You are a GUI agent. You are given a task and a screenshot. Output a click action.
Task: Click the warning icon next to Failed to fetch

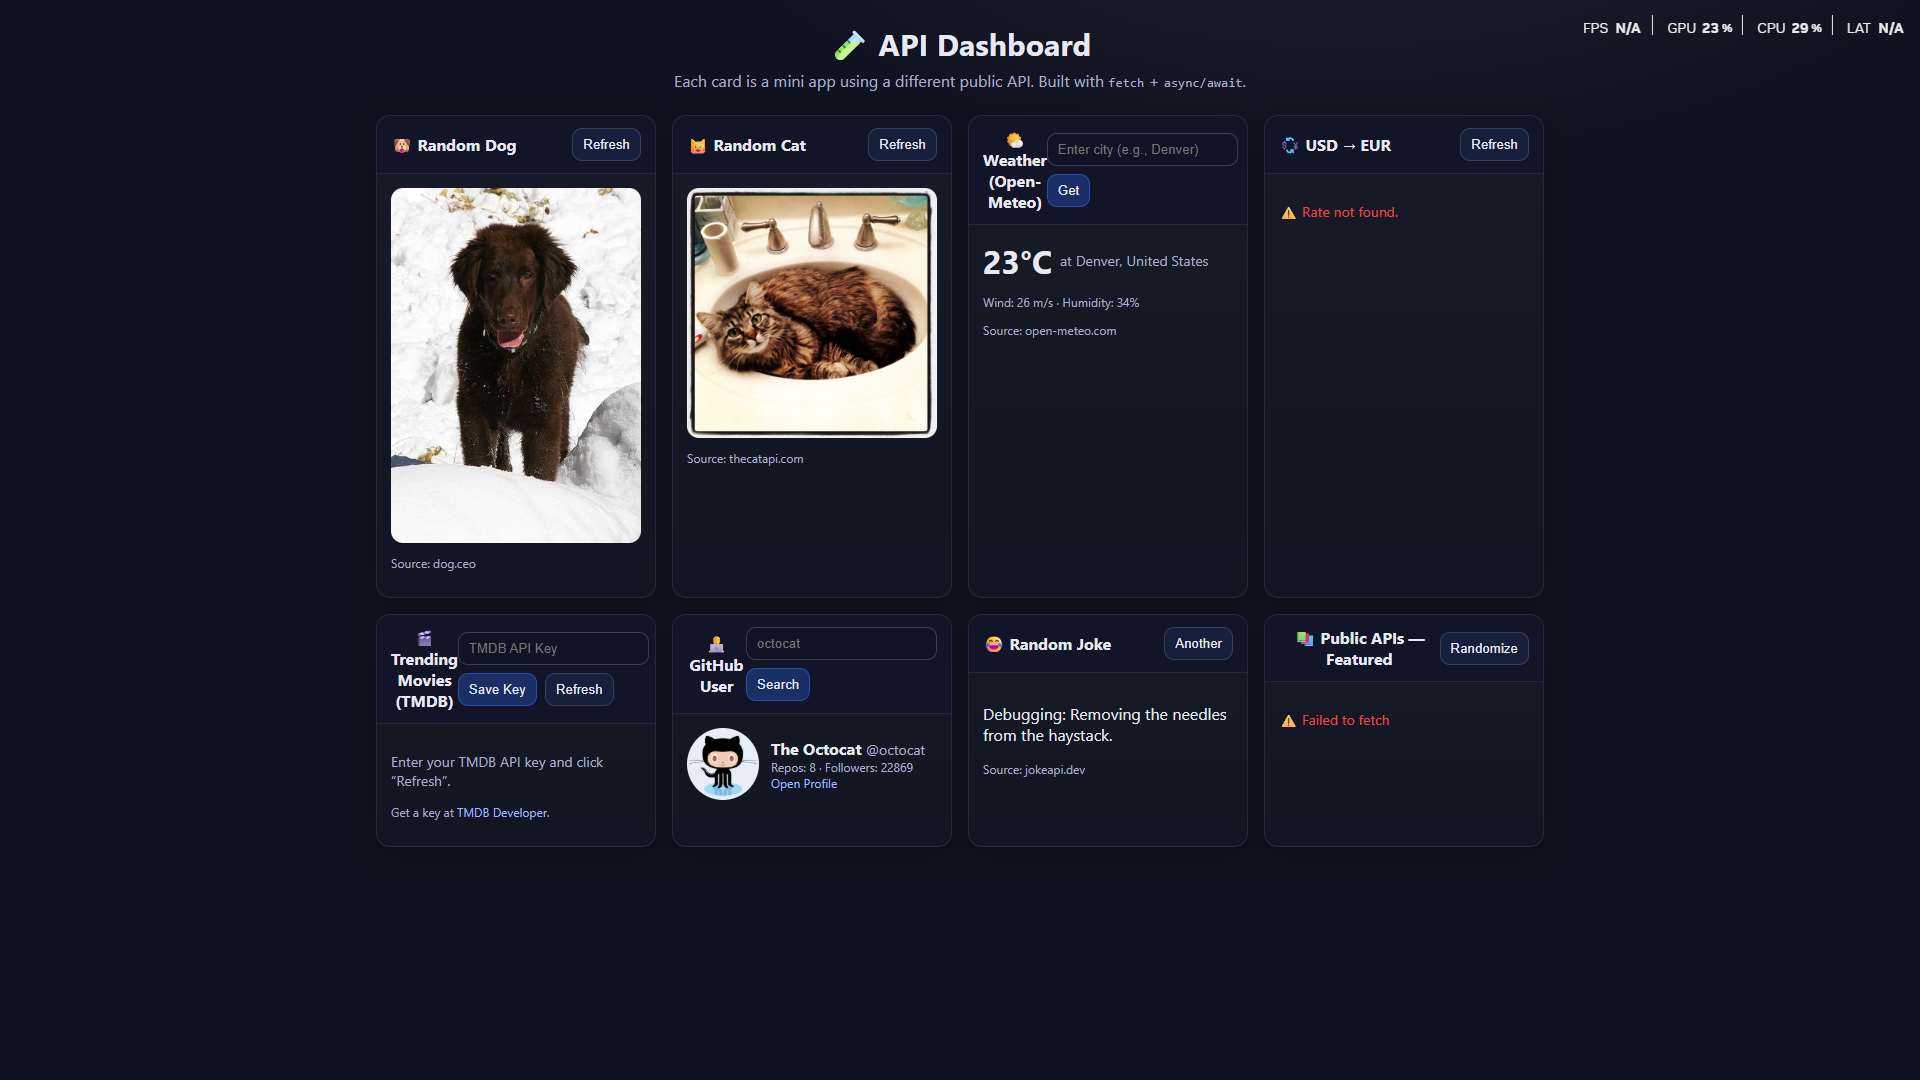pyautogui.click(x=1288, y=721)
